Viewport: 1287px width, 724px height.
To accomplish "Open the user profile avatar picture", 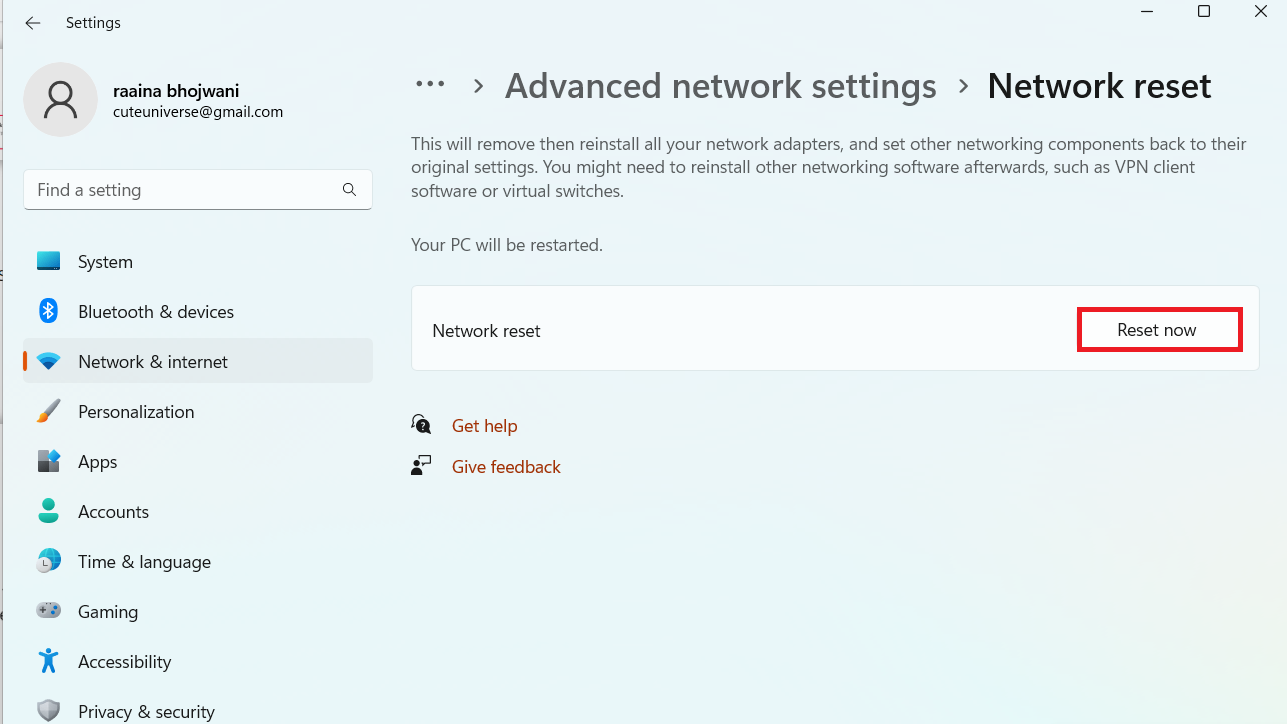I will (x=60, y=100).
